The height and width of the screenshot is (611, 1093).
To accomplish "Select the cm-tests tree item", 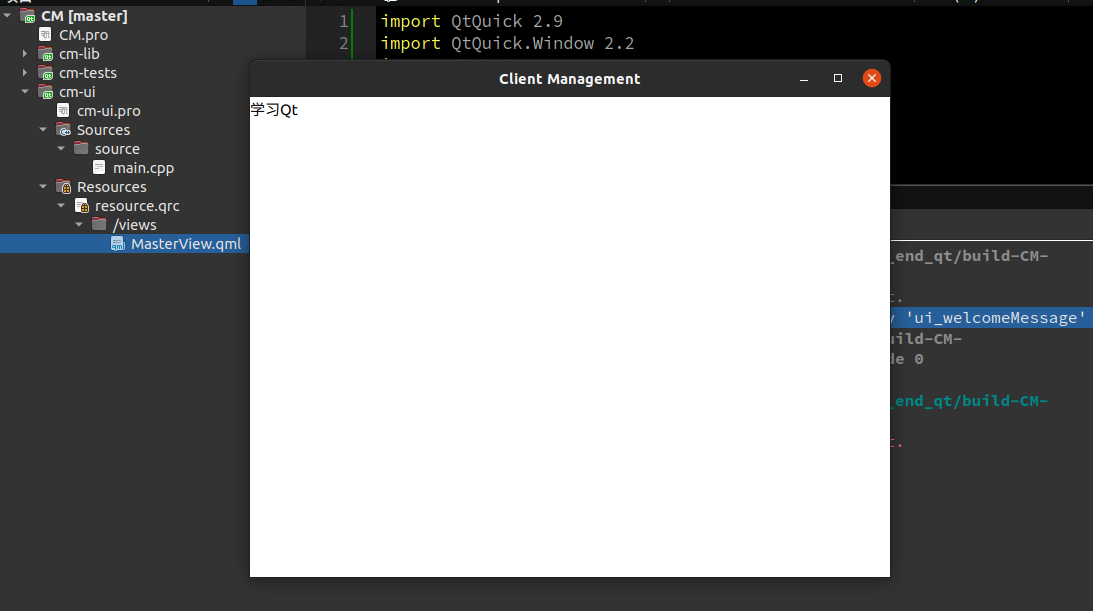I will pos(88,72).
